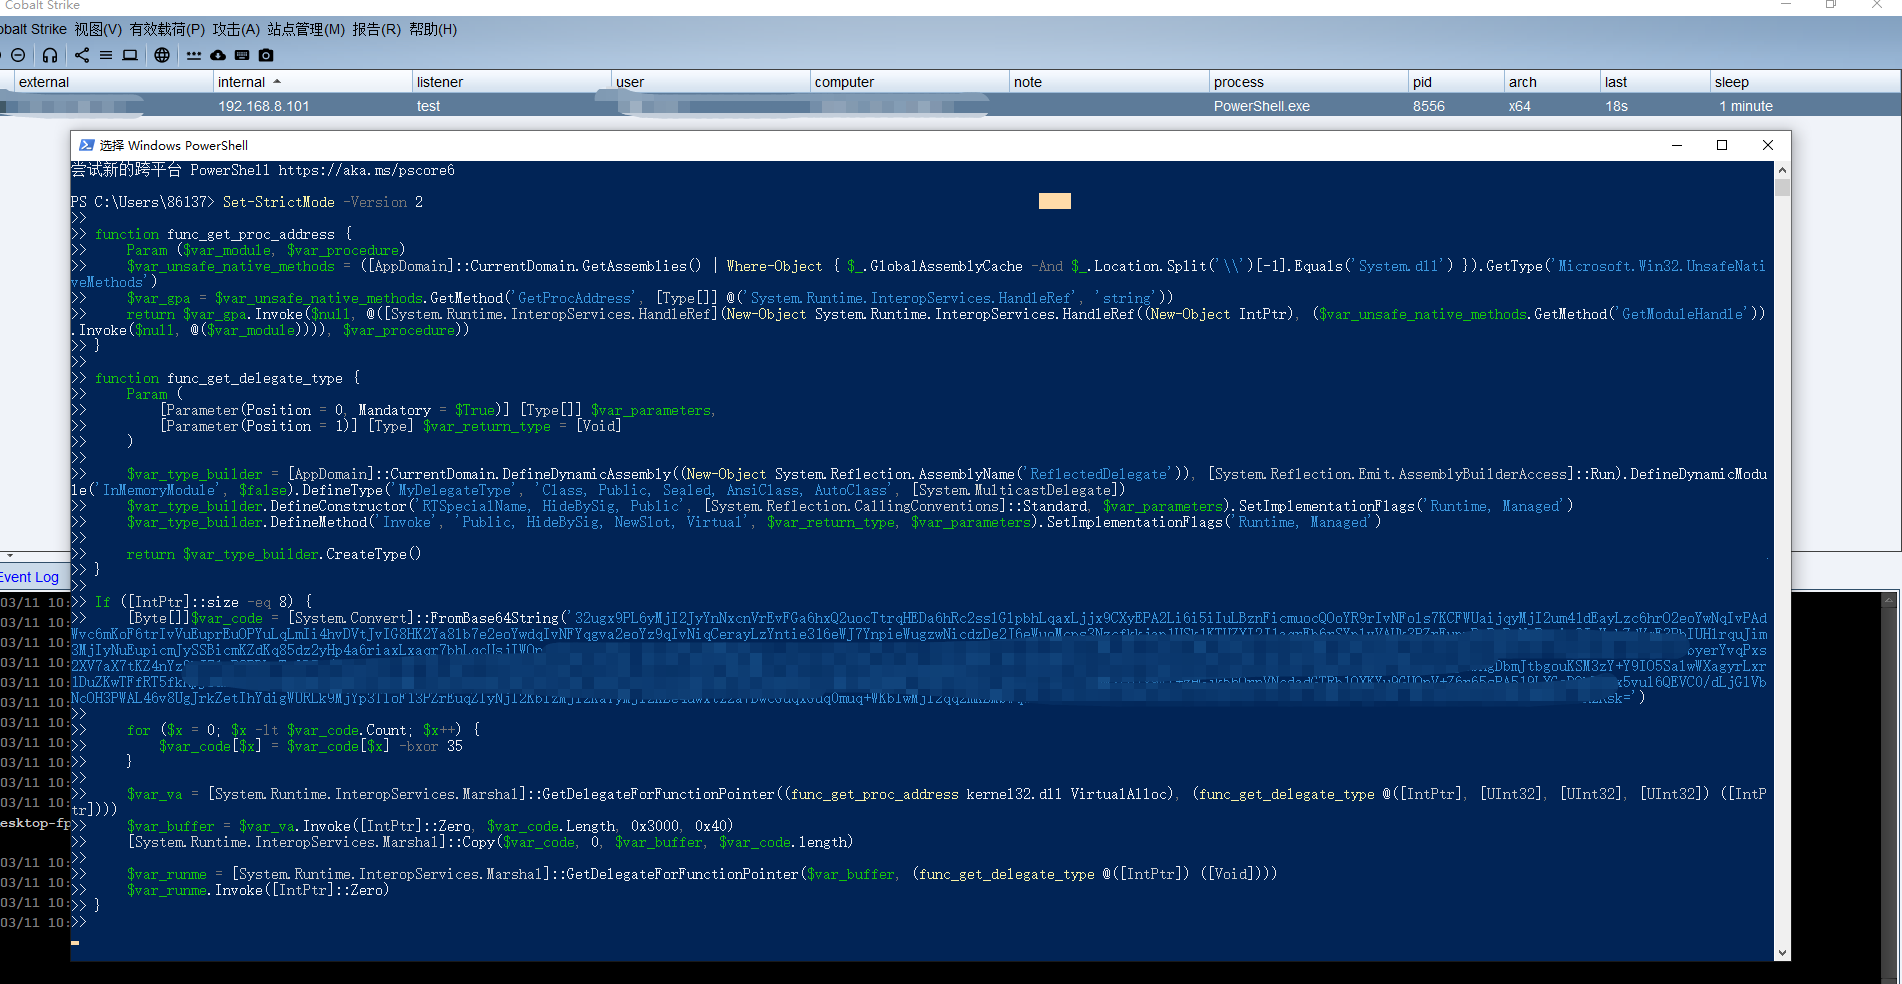This screenshot has height=984, width=1902.
Task: Click the disconnect from team server icon
Action: [x=18, y=55]
